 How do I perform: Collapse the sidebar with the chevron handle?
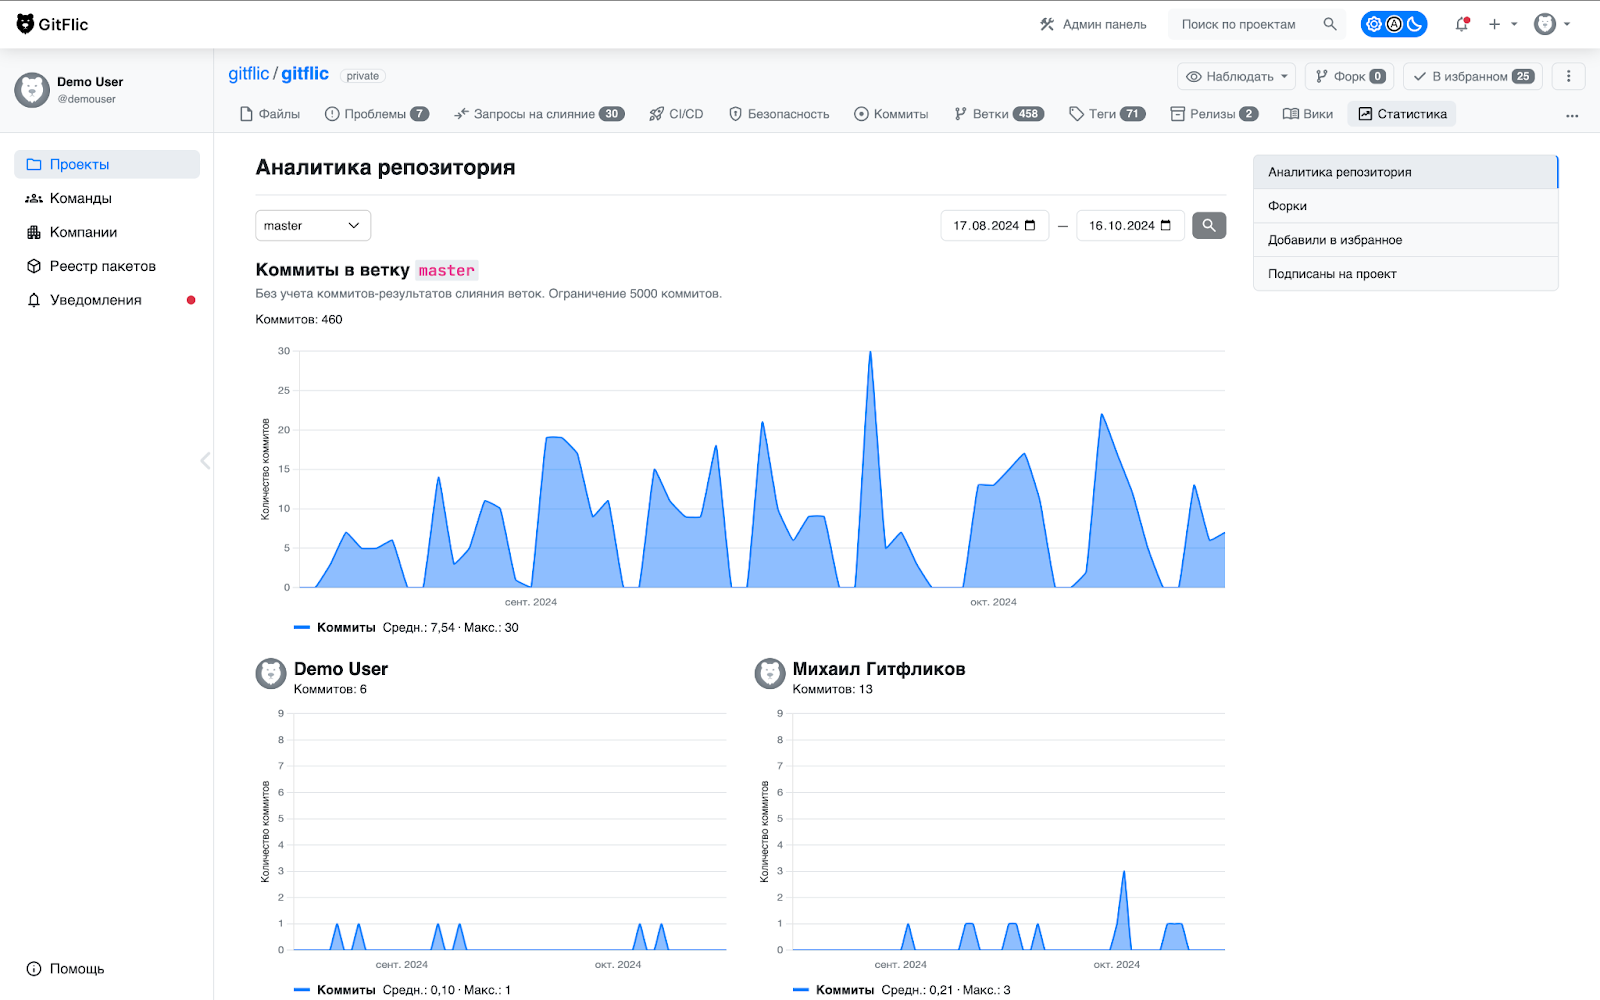click(205, 460)
